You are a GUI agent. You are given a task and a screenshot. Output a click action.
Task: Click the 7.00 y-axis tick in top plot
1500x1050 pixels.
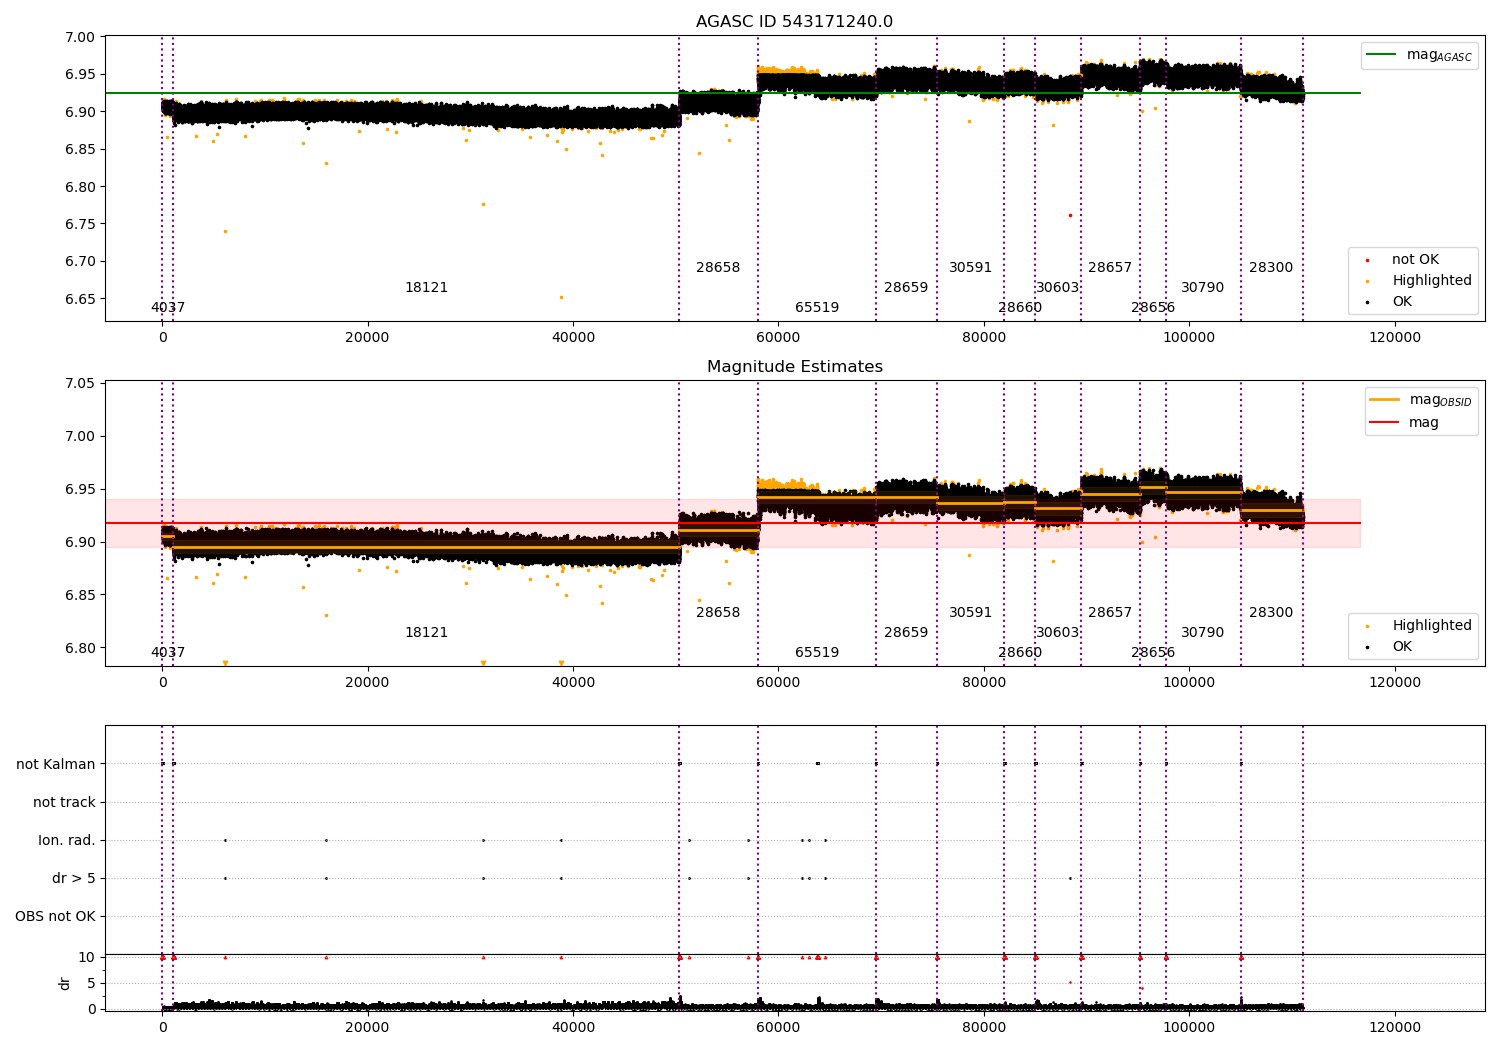point(80,37)
